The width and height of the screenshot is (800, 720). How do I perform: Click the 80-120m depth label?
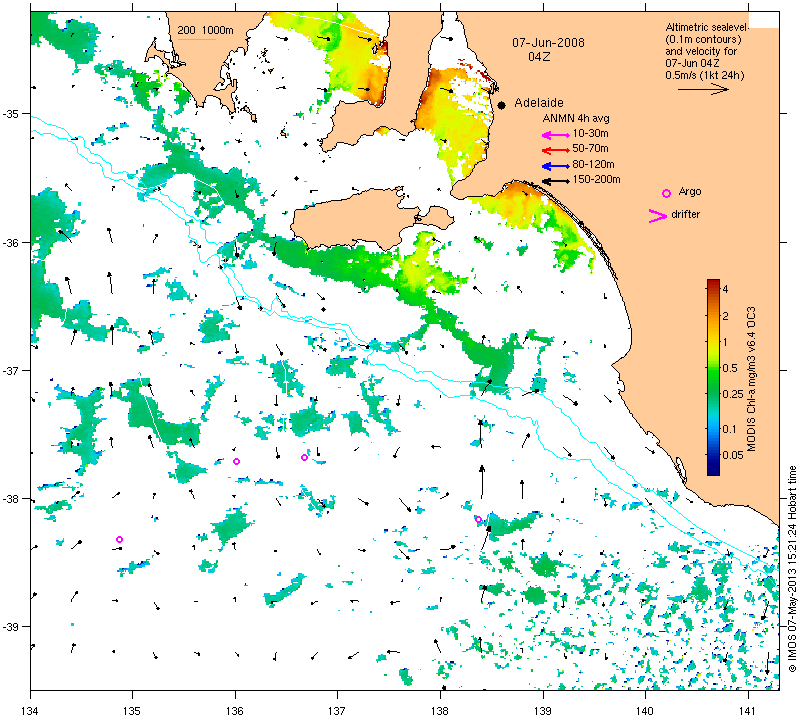point(593,164)
